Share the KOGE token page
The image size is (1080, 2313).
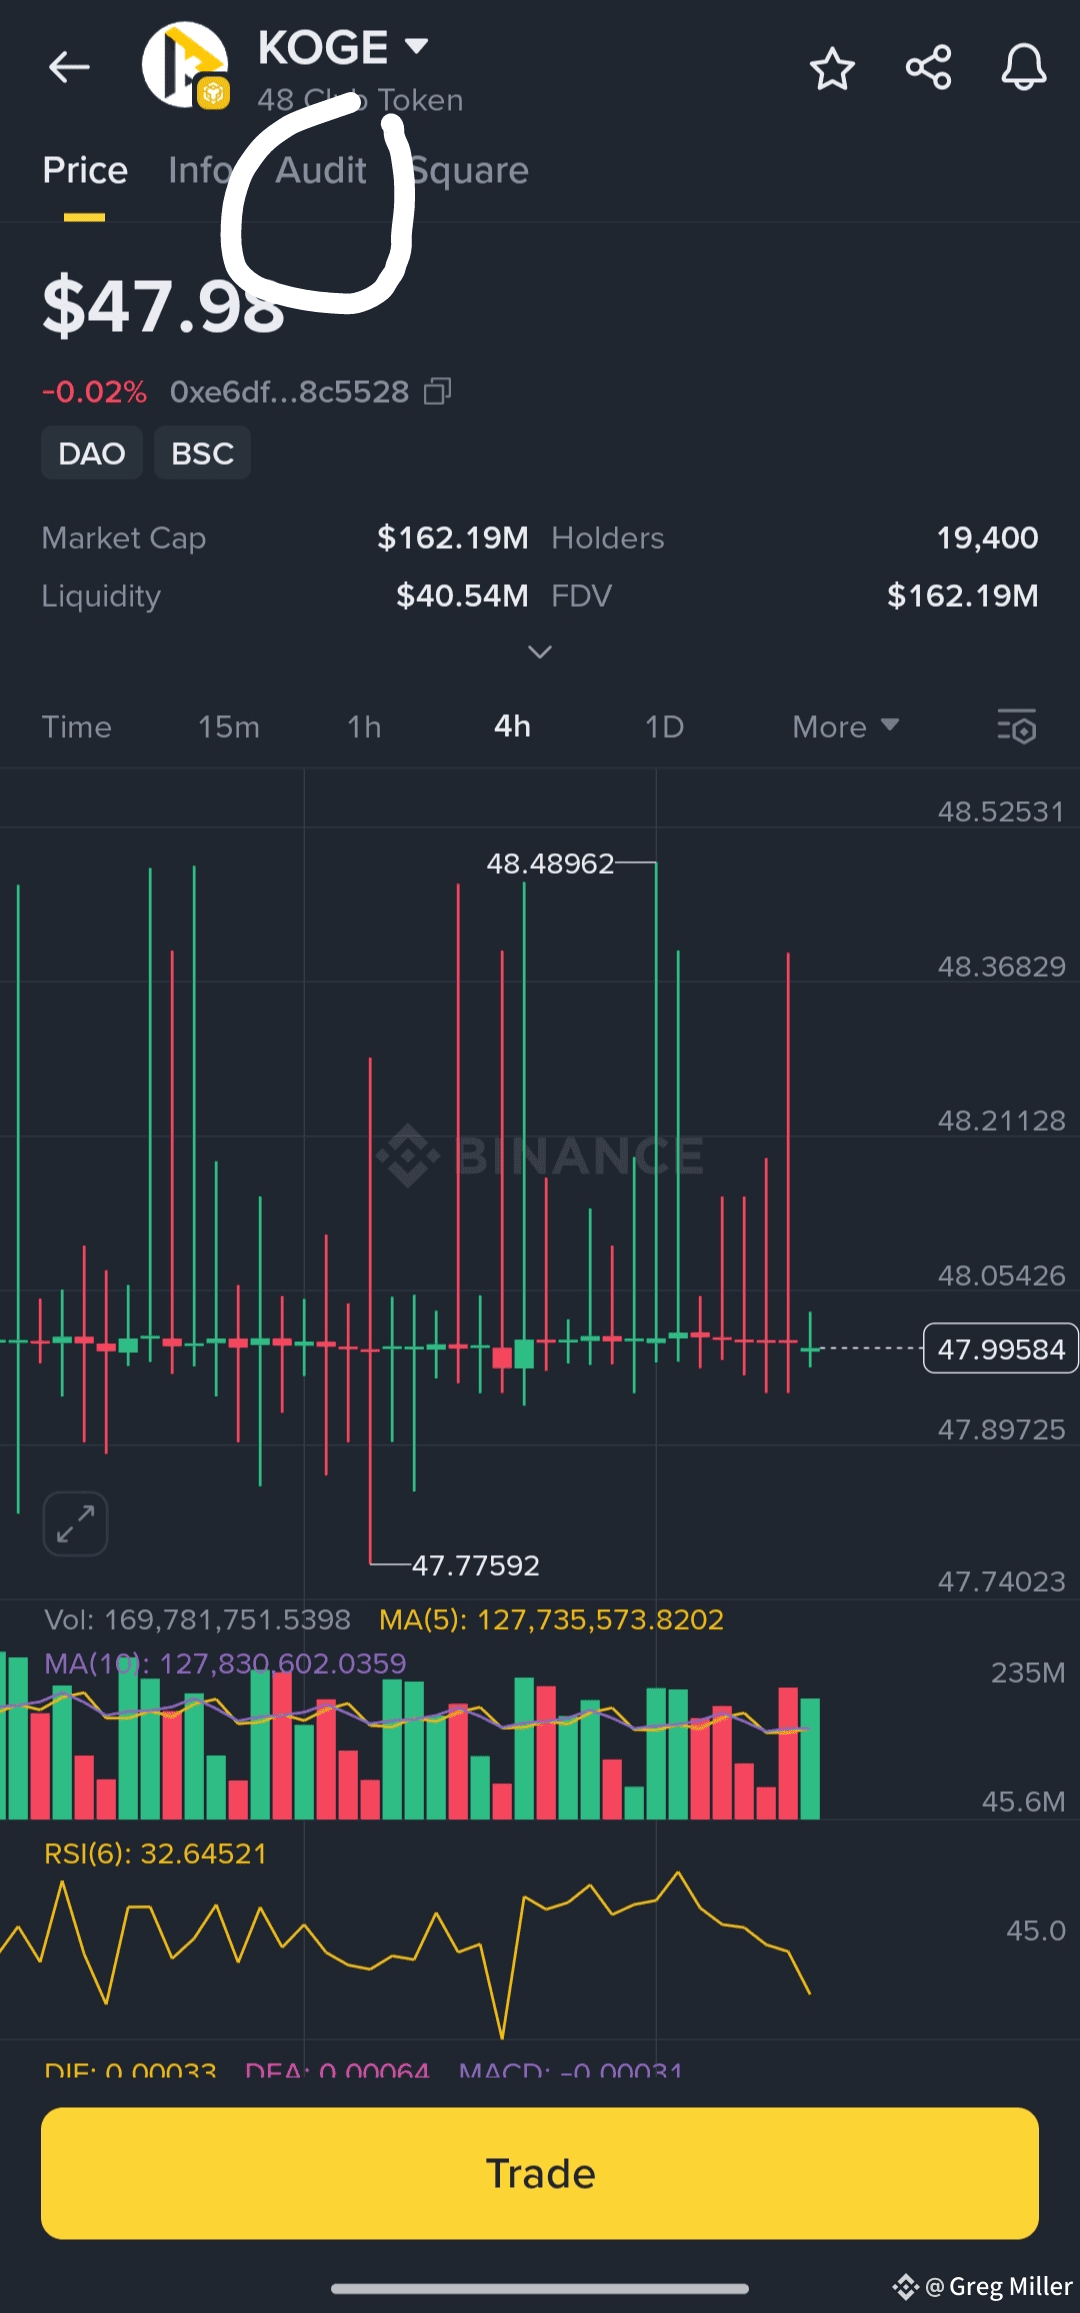tap(928, 68)
